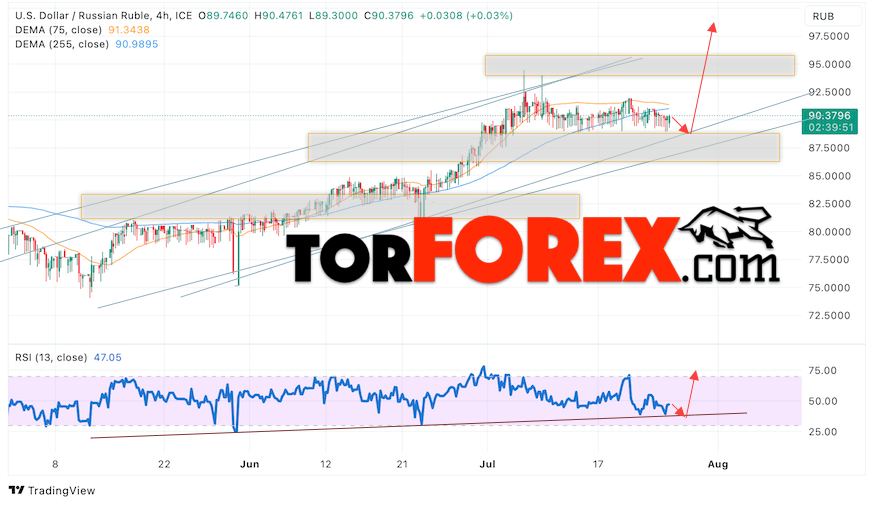Click the 87.5000 price axis label
The height and width of the screenshot is (505, 874).
(x=829, y=148)
